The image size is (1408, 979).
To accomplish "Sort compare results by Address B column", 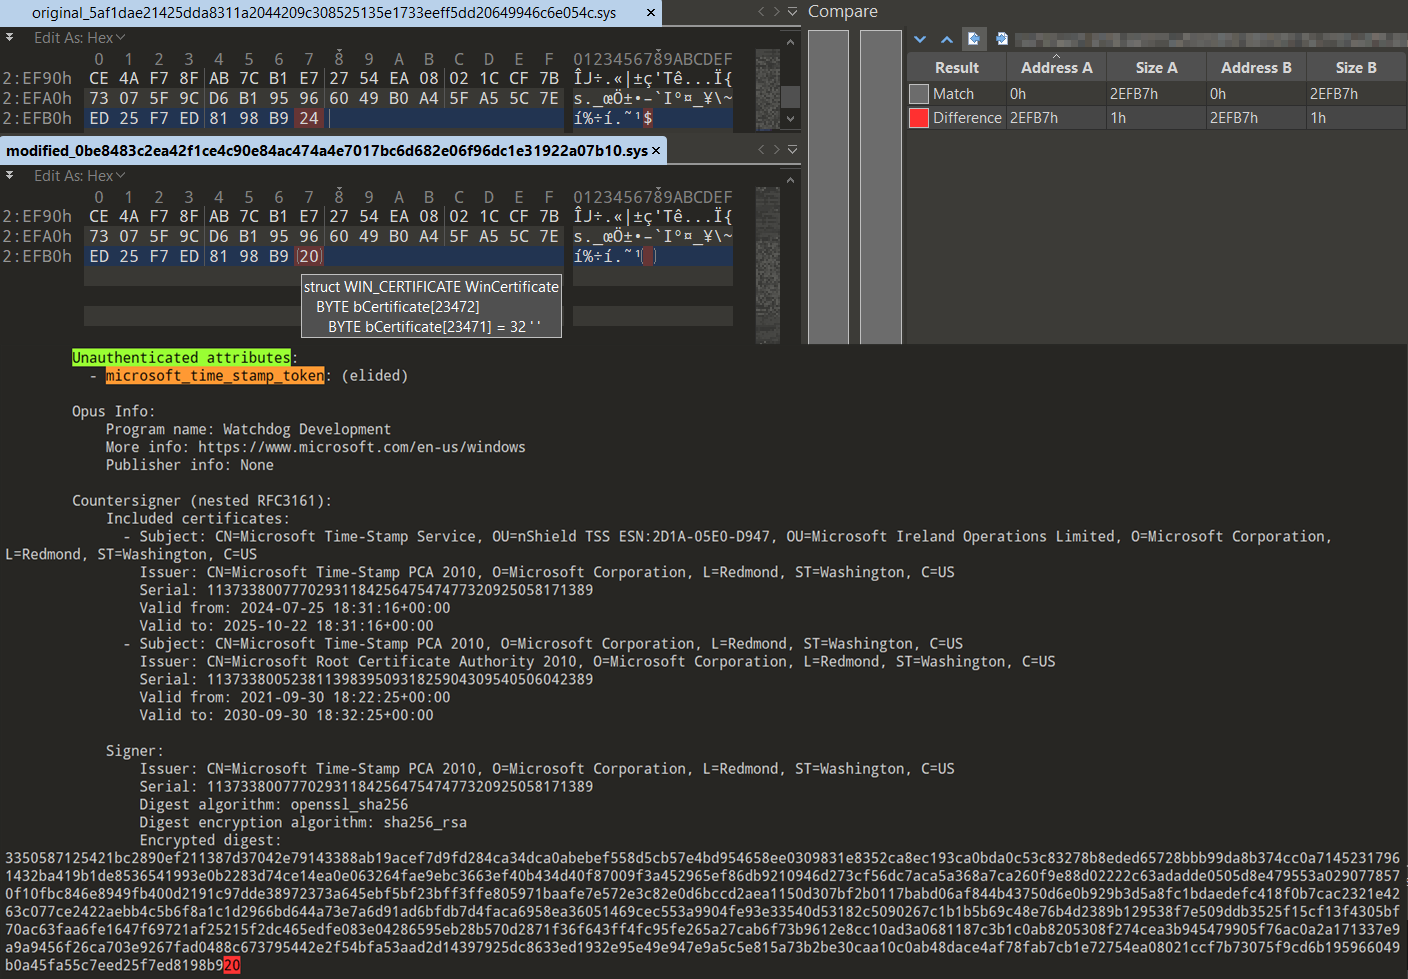I will coord(1256,68).
